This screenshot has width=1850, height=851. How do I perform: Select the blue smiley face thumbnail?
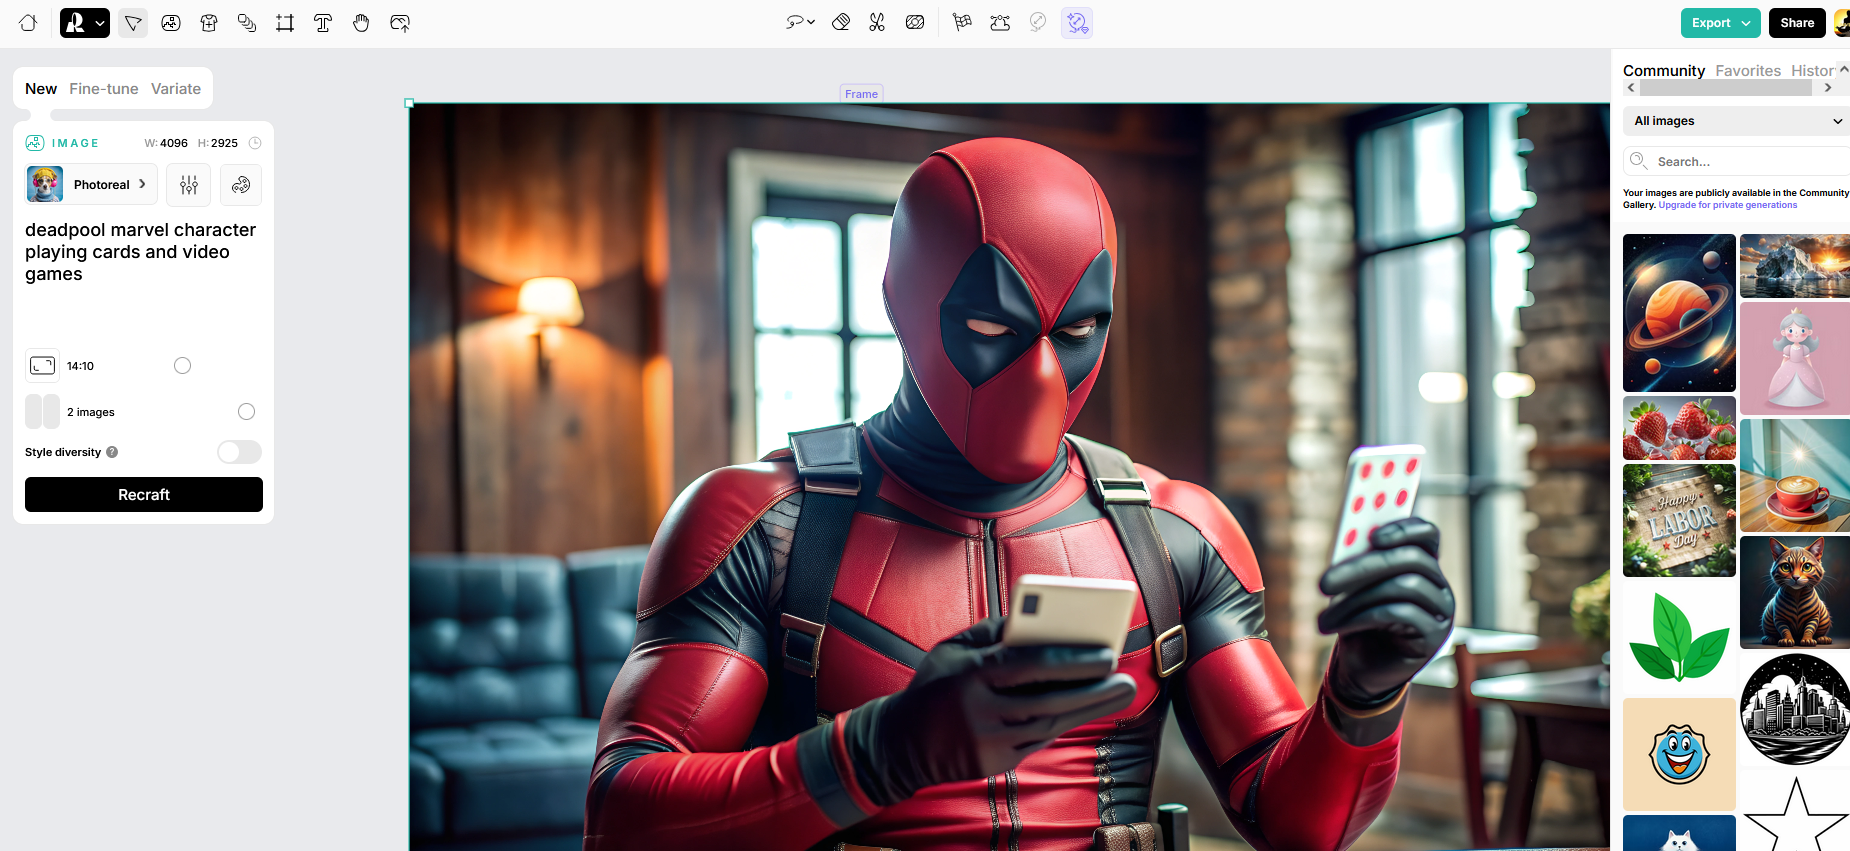[x=1679, y=754]
